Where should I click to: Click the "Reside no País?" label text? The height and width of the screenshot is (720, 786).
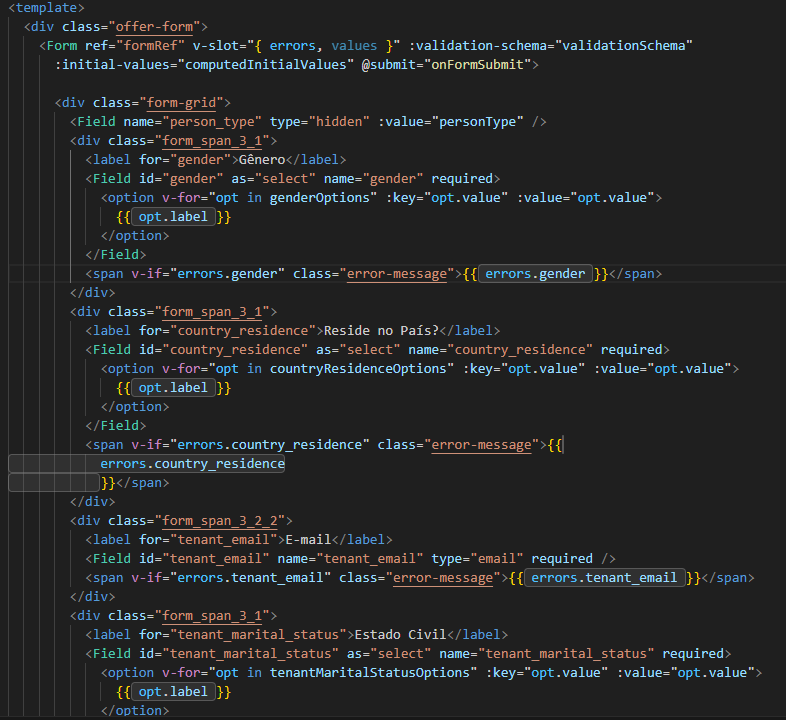(x=378, y=331)
